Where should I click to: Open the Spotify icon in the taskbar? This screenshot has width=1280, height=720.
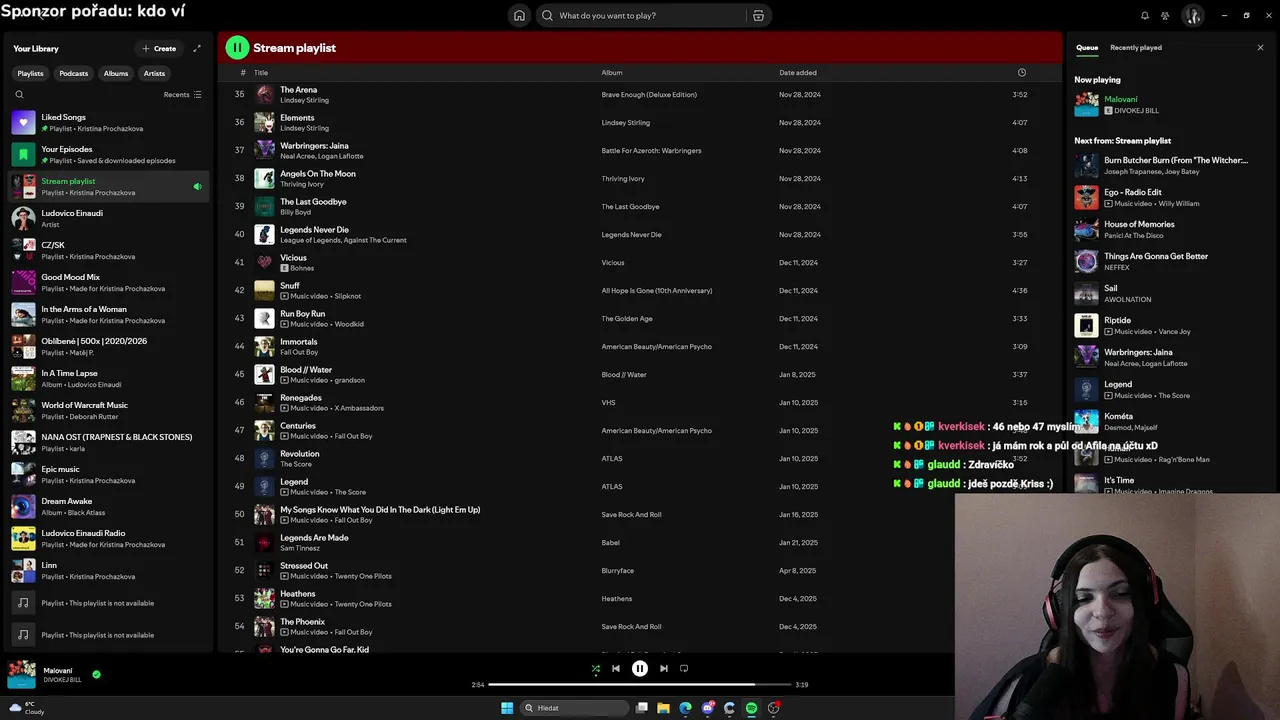751,708
